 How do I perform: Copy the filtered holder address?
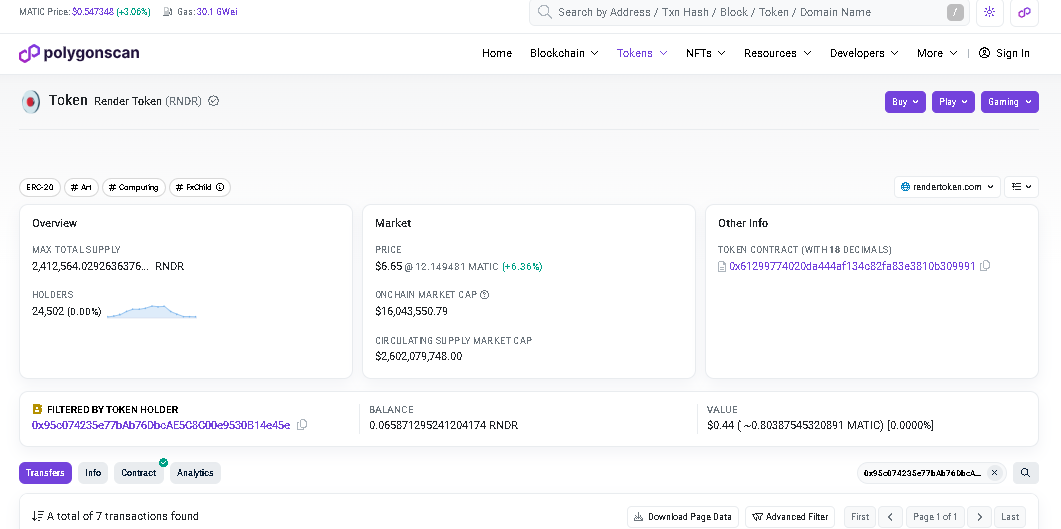pos(302,425)
